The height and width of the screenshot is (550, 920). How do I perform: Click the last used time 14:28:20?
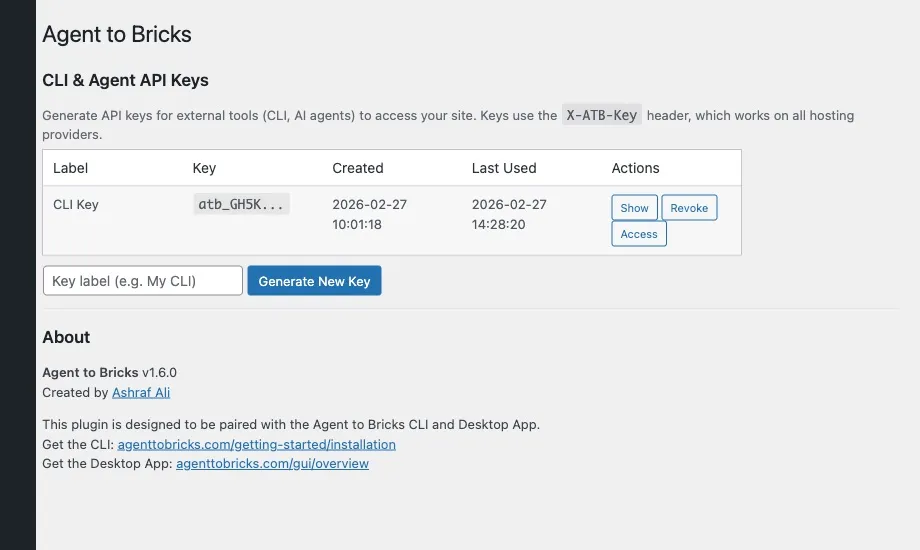(498, 224)
